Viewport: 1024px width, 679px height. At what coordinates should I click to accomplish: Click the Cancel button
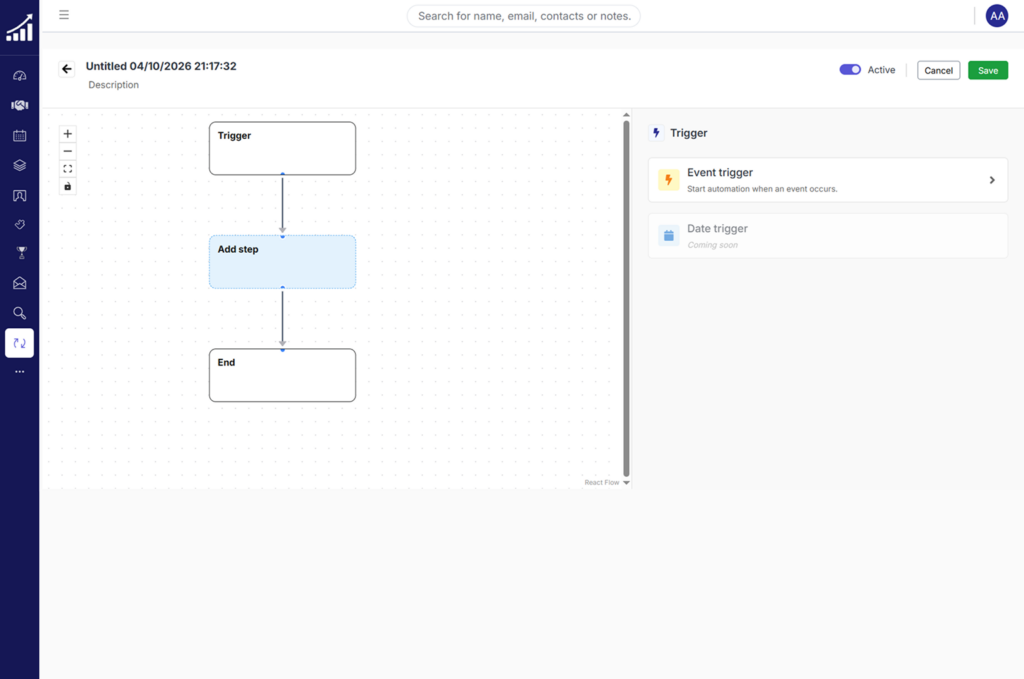(938, 70)
